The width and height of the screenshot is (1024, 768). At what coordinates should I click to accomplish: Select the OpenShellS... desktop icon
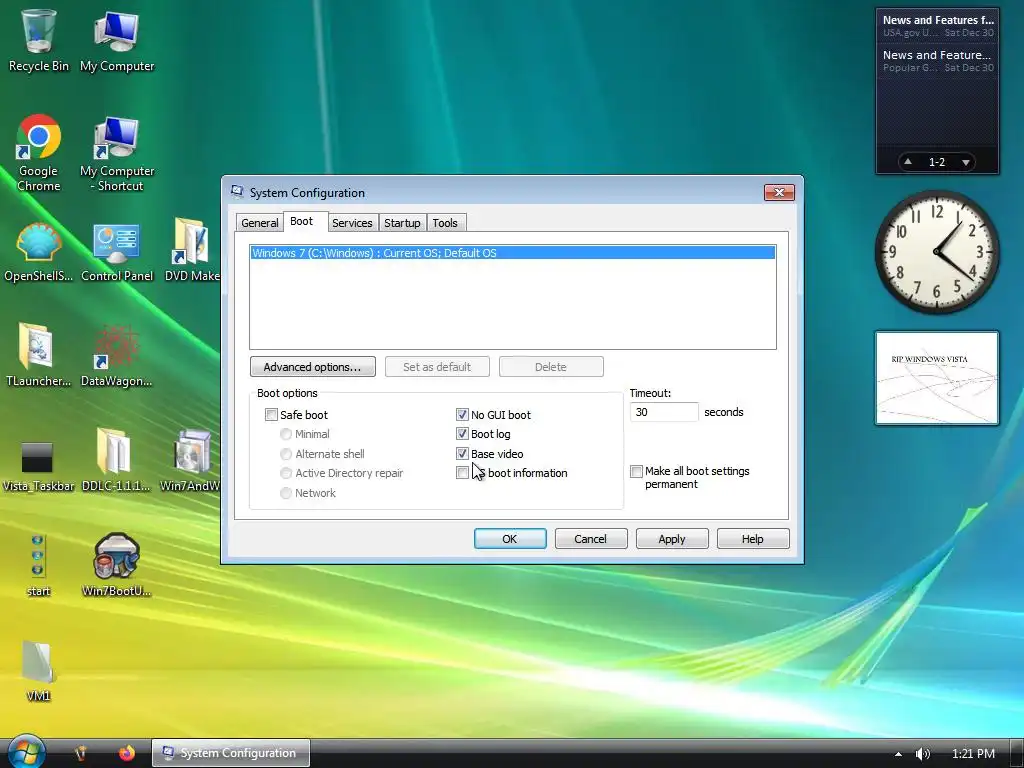pyautogui.click(x=39, y=252)
